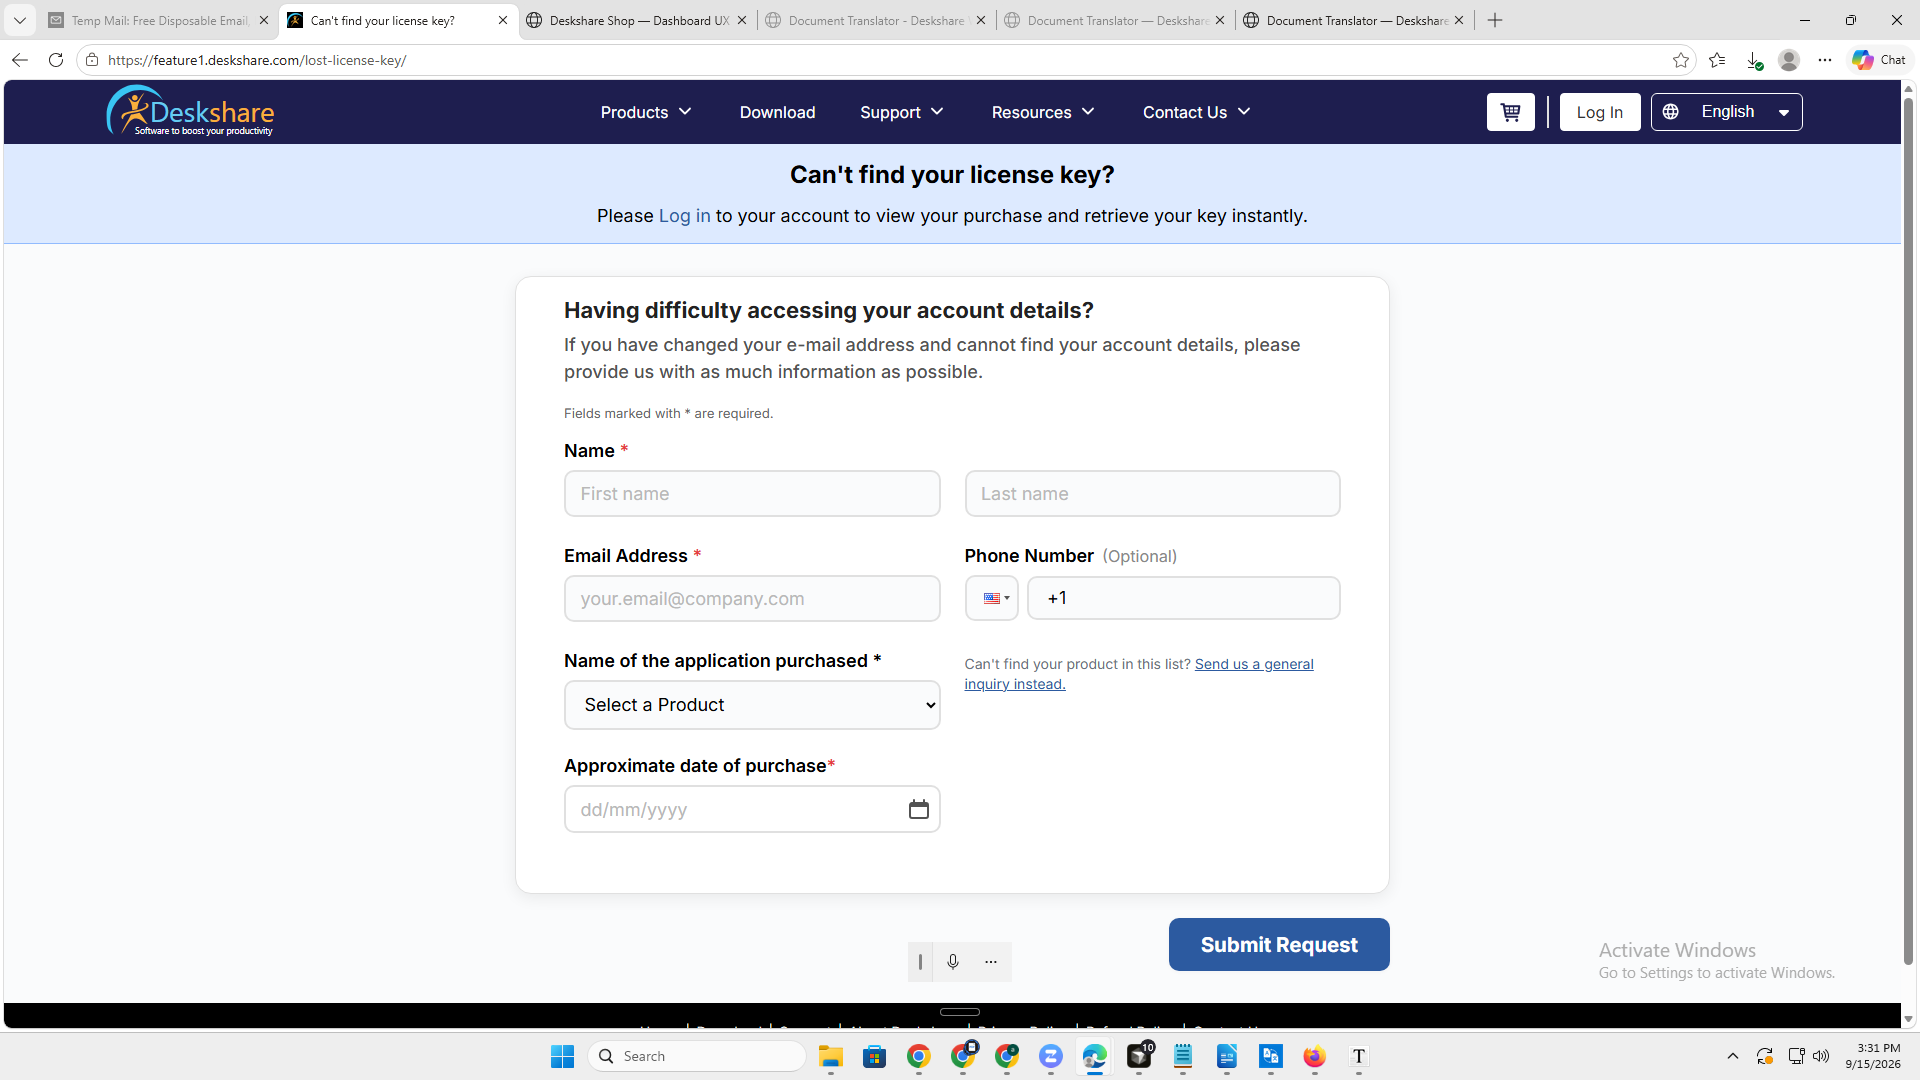1920x1080 pixels.
Task: Click the microphone icon in floating toolbar
Action: coord(953,961)
